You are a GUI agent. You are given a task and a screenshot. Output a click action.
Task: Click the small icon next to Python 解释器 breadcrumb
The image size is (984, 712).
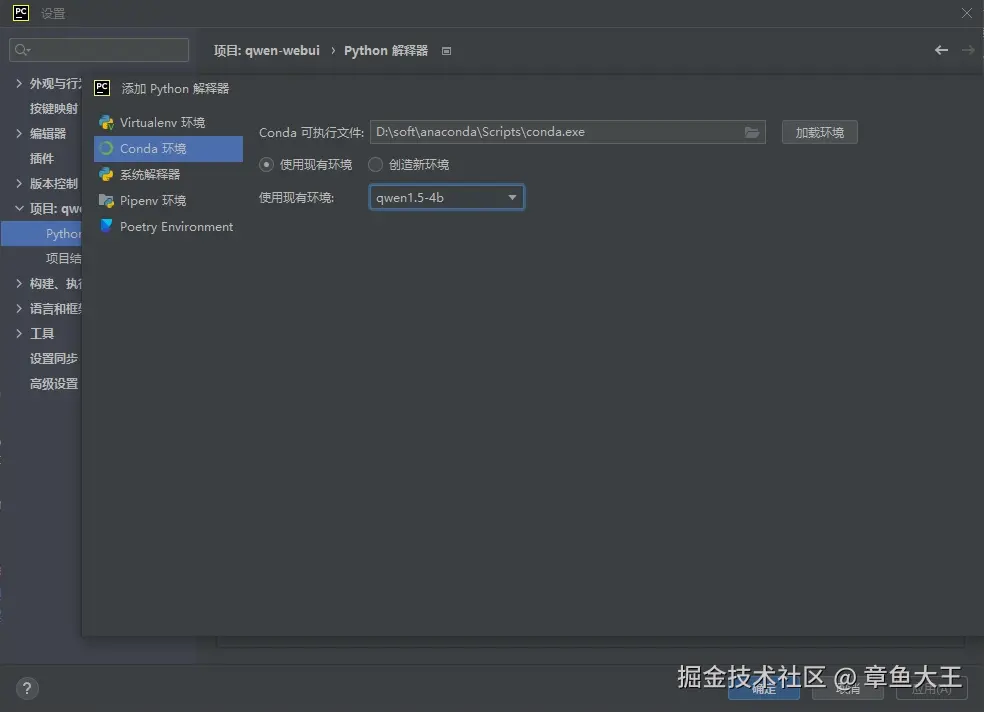446,51
